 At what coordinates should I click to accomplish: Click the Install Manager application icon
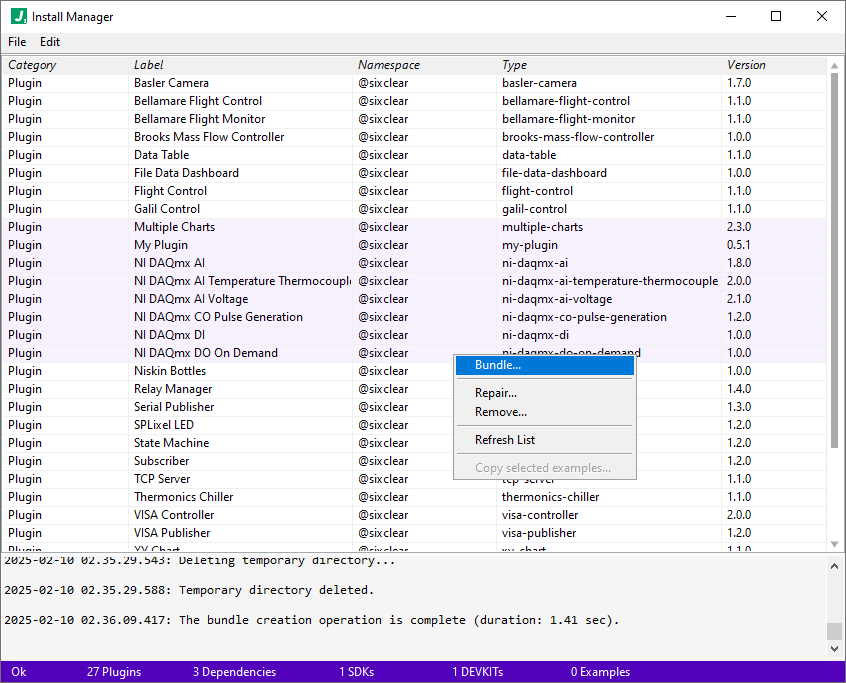(x=18, y=16)
